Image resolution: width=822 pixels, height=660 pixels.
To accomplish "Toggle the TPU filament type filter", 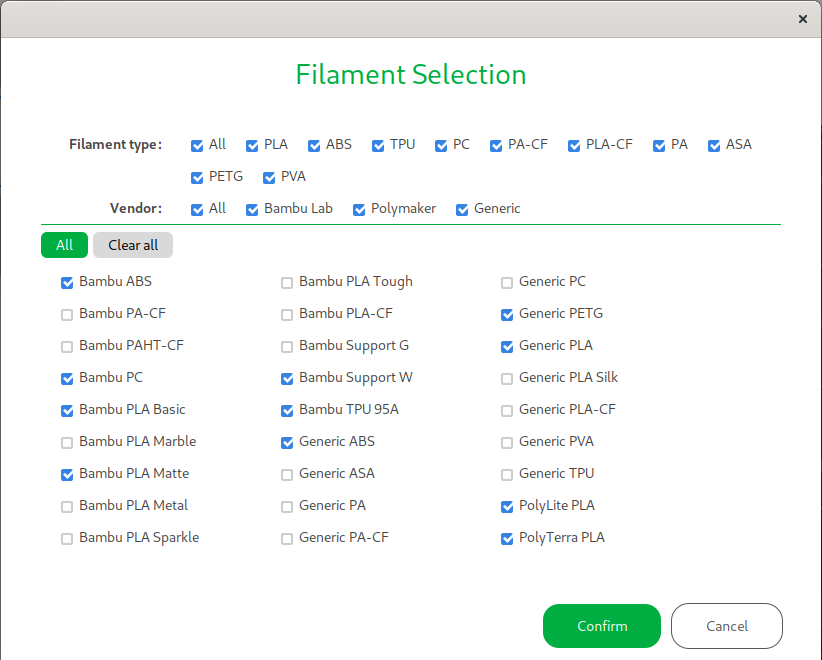I will coord(378,146).
